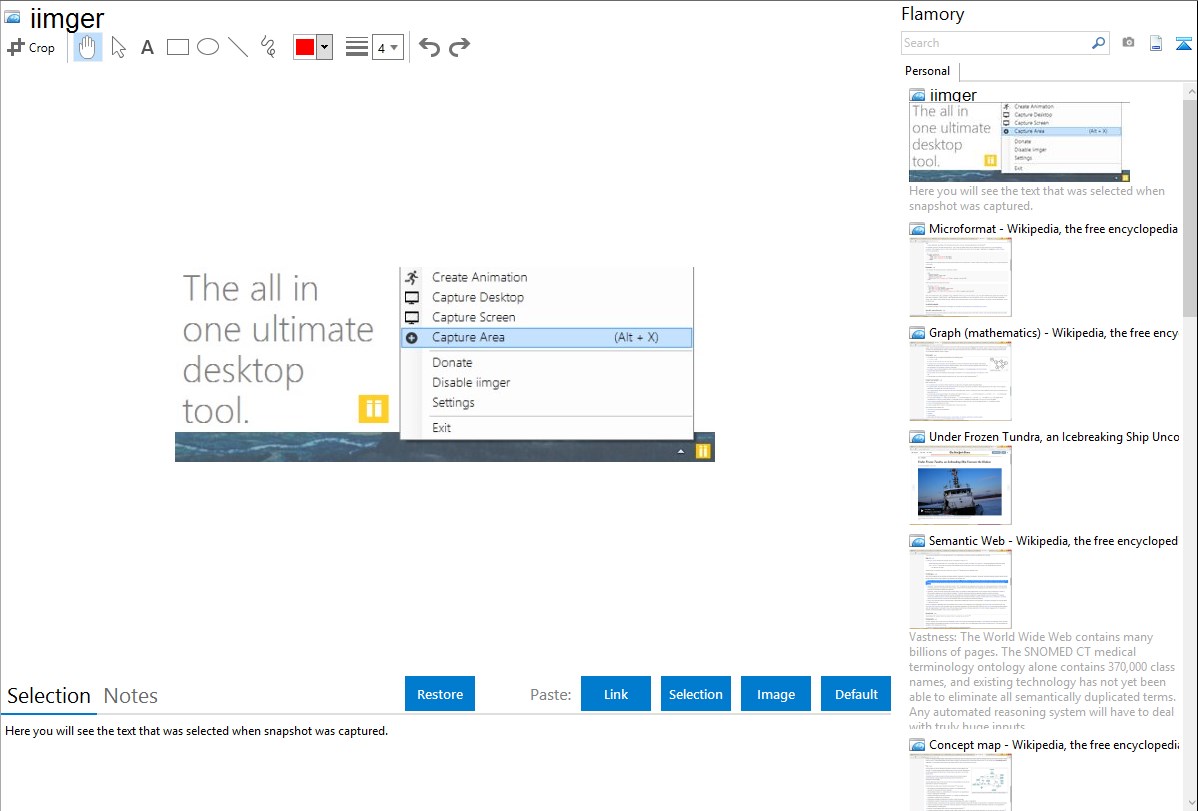Click the icon next to Concept map entry

point(917,744)
